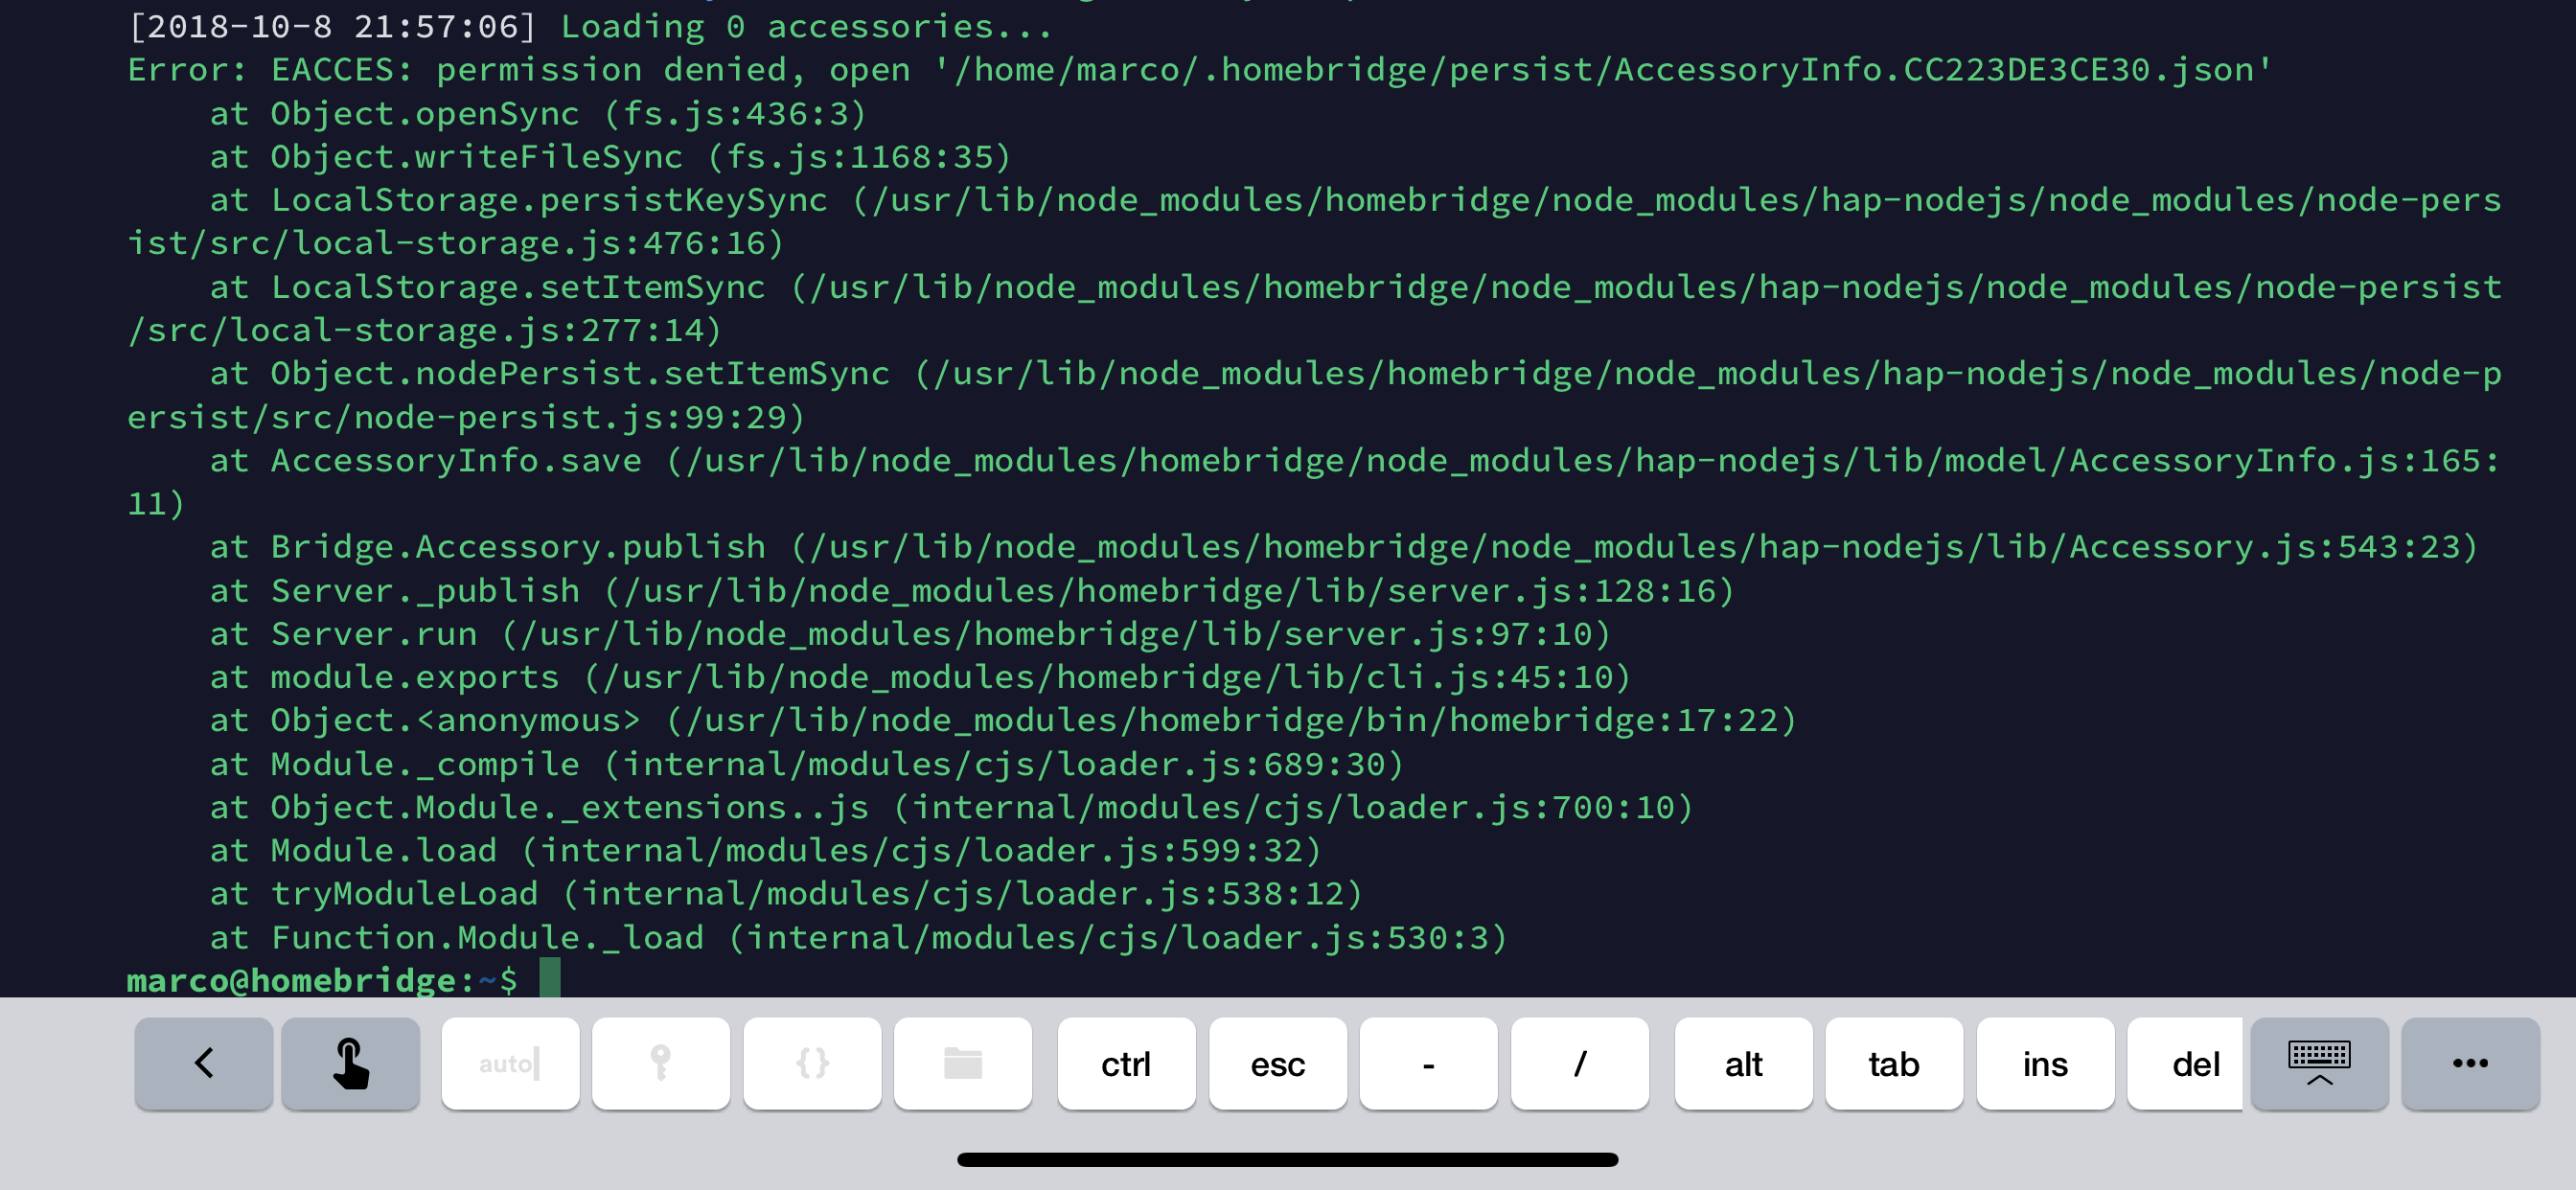Show the keyboard using keyboard icon

tap(2318, 1063)
